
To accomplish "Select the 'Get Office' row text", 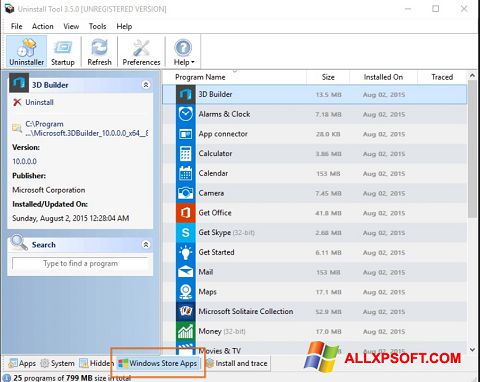I will (x=215, y=213).
